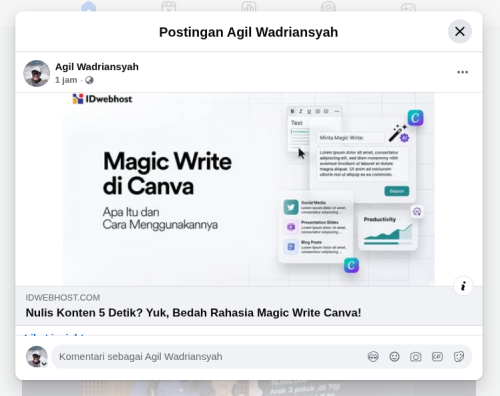The image size is (500, 396).
Task: Insert an avatar sticker in comment
Action: (373, 357)
